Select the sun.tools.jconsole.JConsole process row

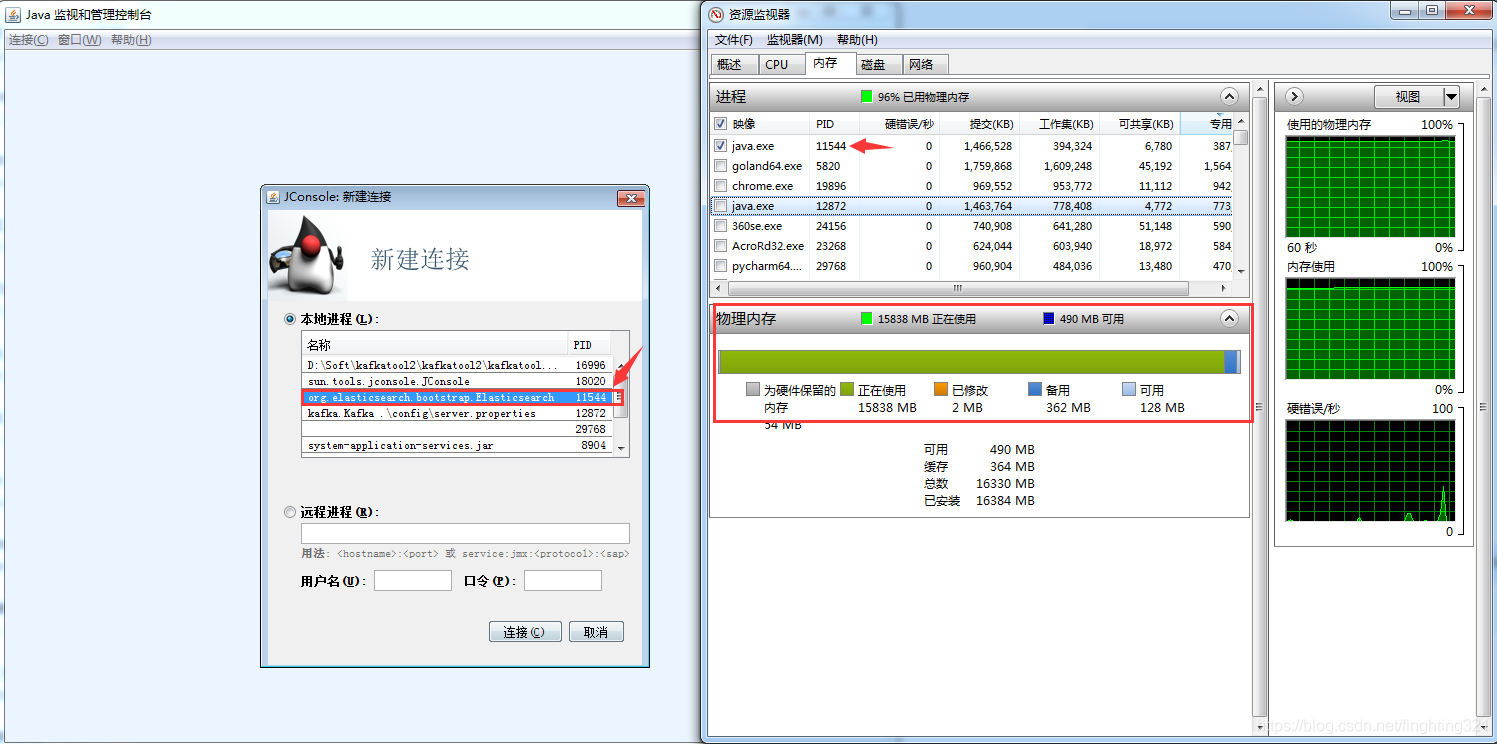(x=458, y=381)
